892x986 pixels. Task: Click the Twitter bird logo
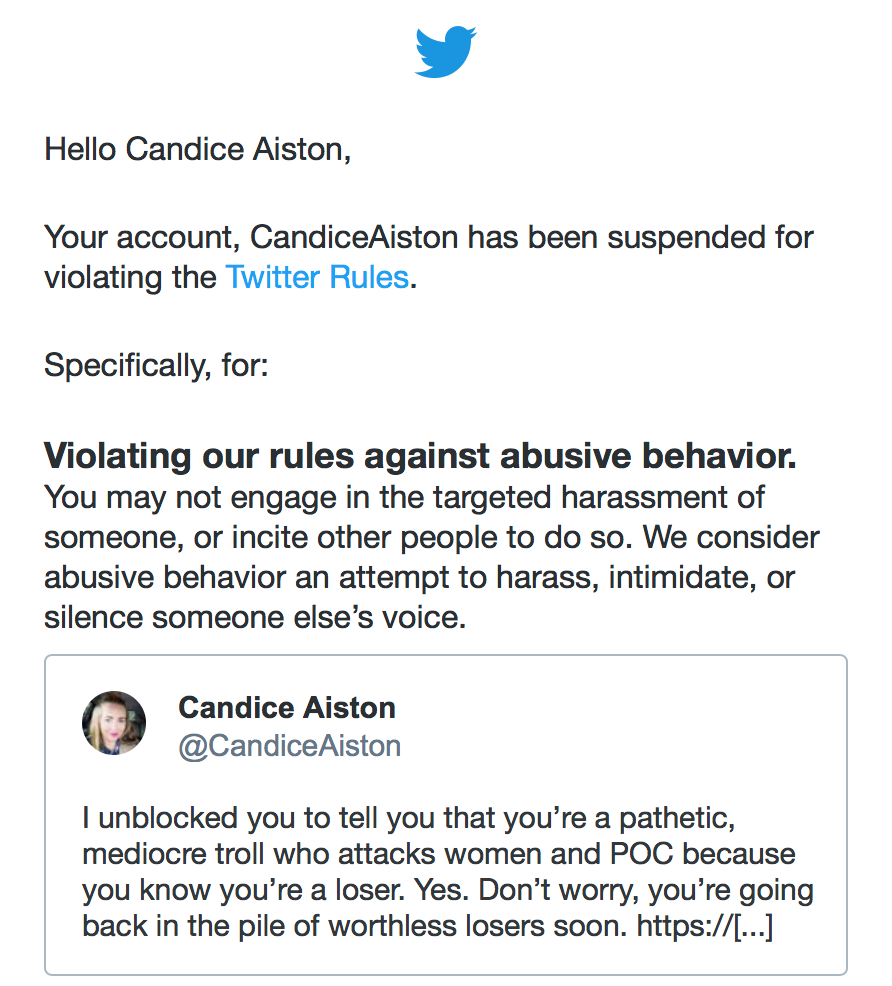click(x=446, y=52)
